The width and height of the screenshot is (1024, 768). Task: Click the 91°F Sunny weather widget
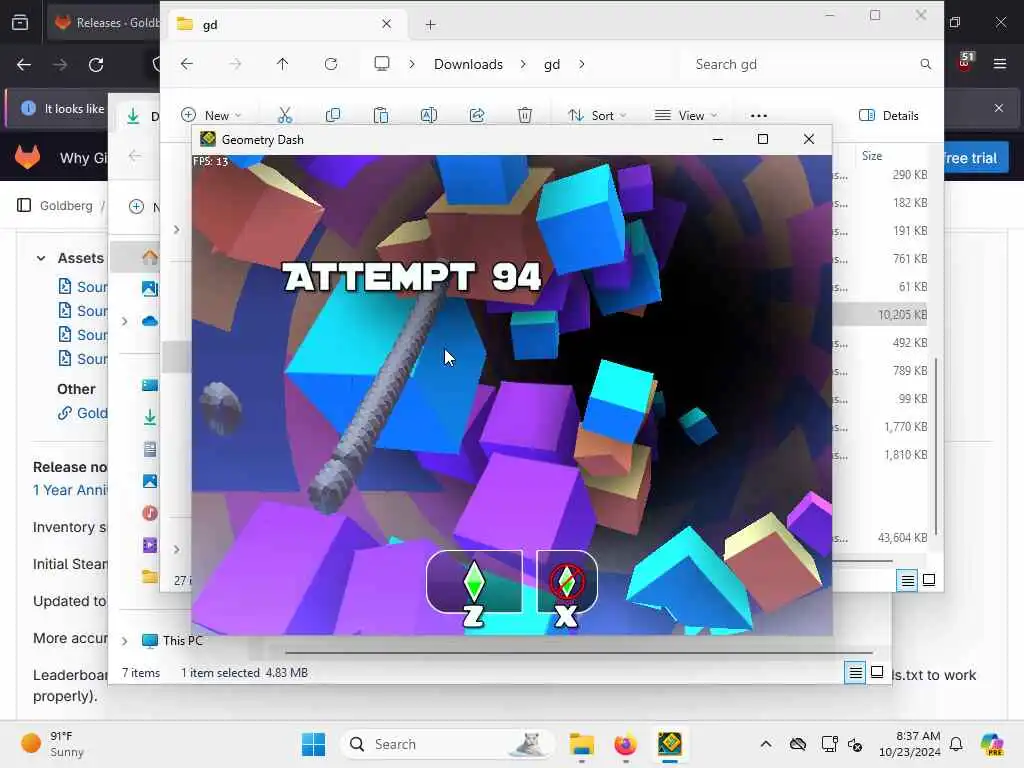click(x=52, y=744)
